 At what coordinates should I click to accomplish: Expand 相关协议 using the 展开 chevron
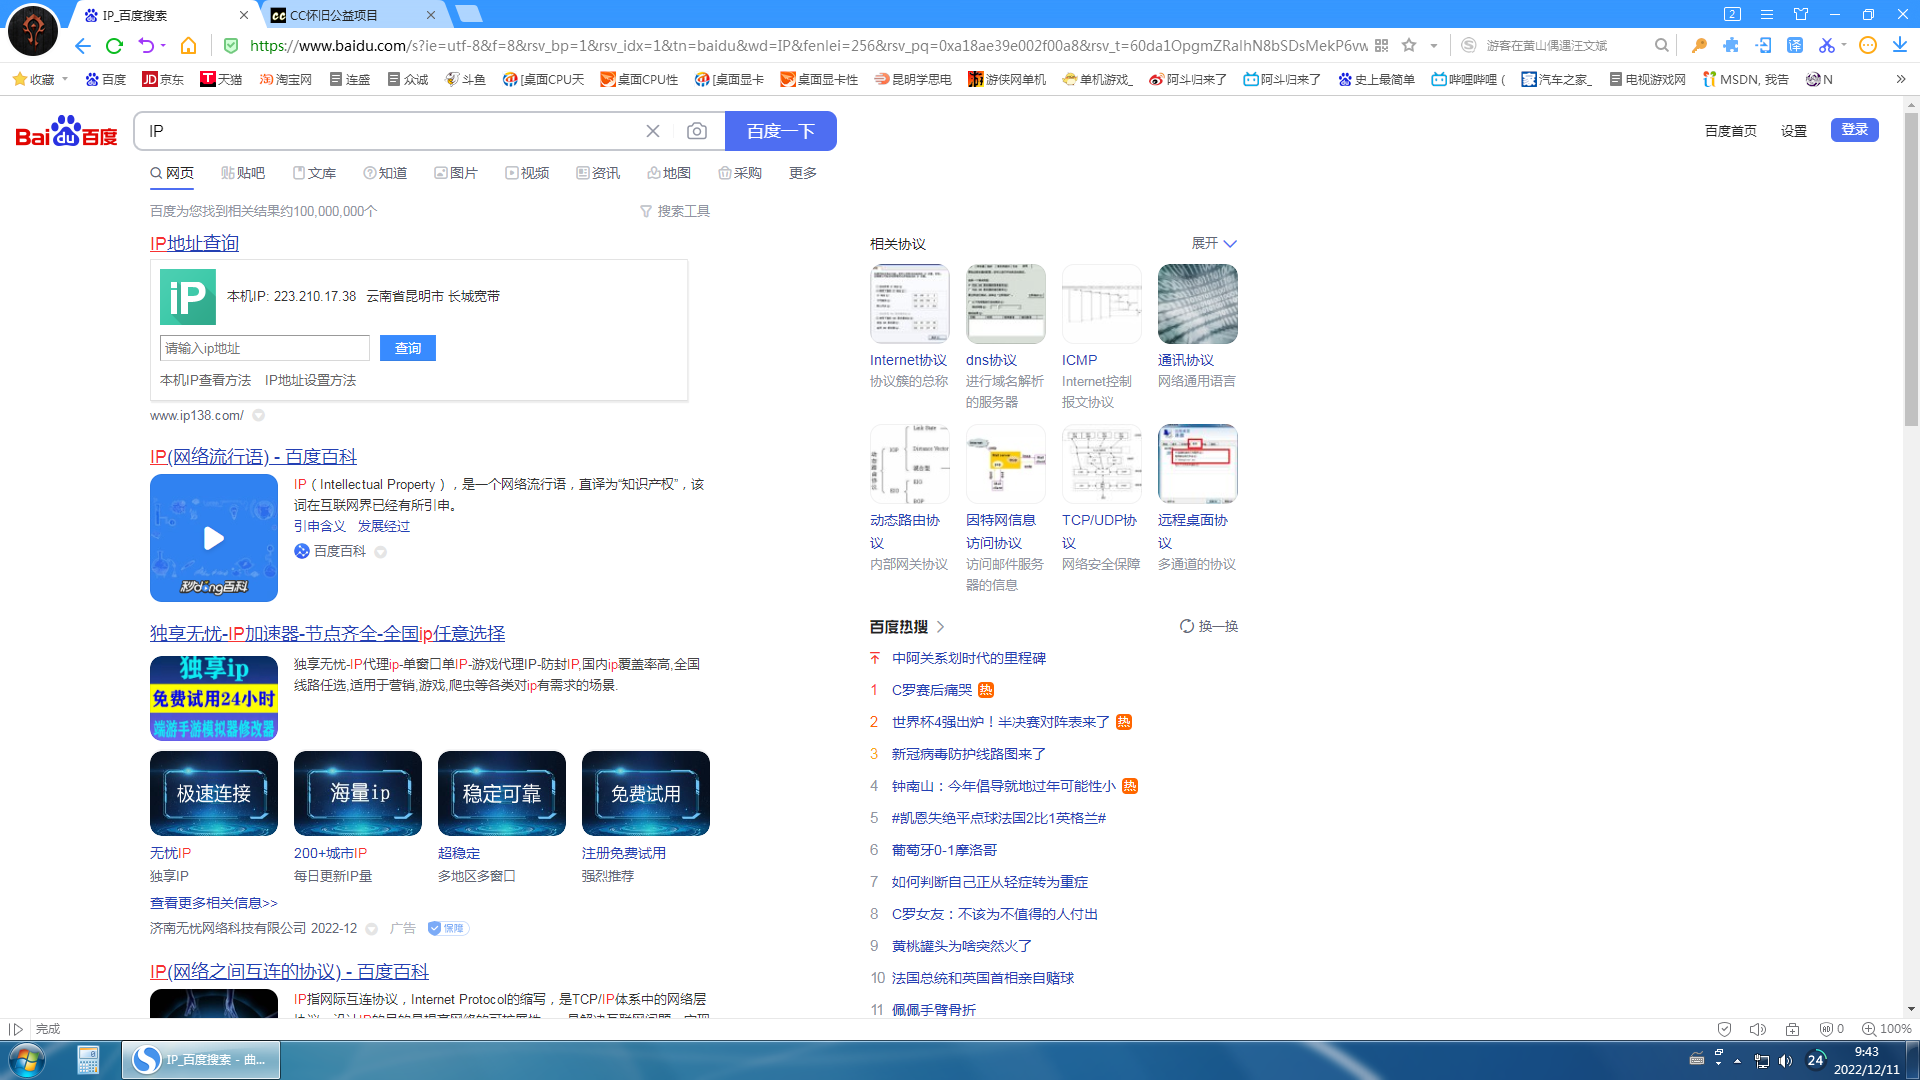click(1230, 243)
